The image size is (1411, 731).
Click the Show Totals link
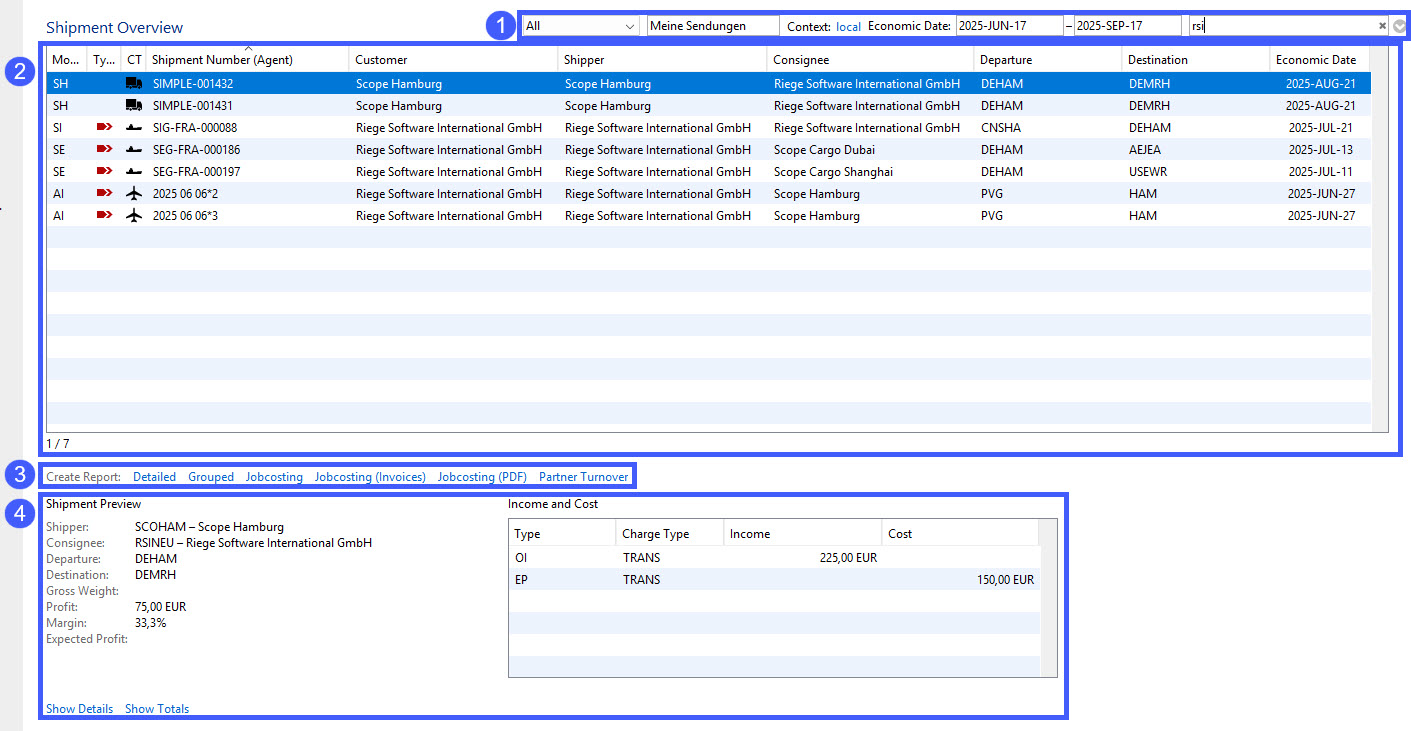157,709
